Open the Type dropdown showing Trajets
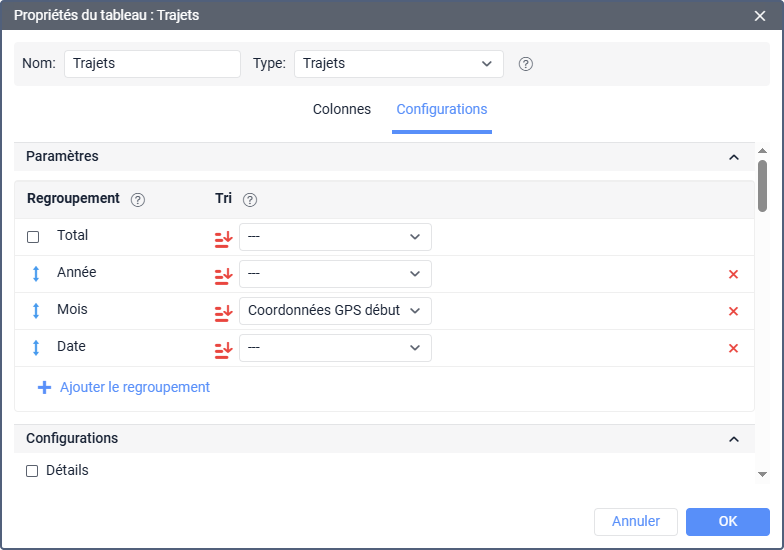Screen dimensions: 784x550 [398, 64]
